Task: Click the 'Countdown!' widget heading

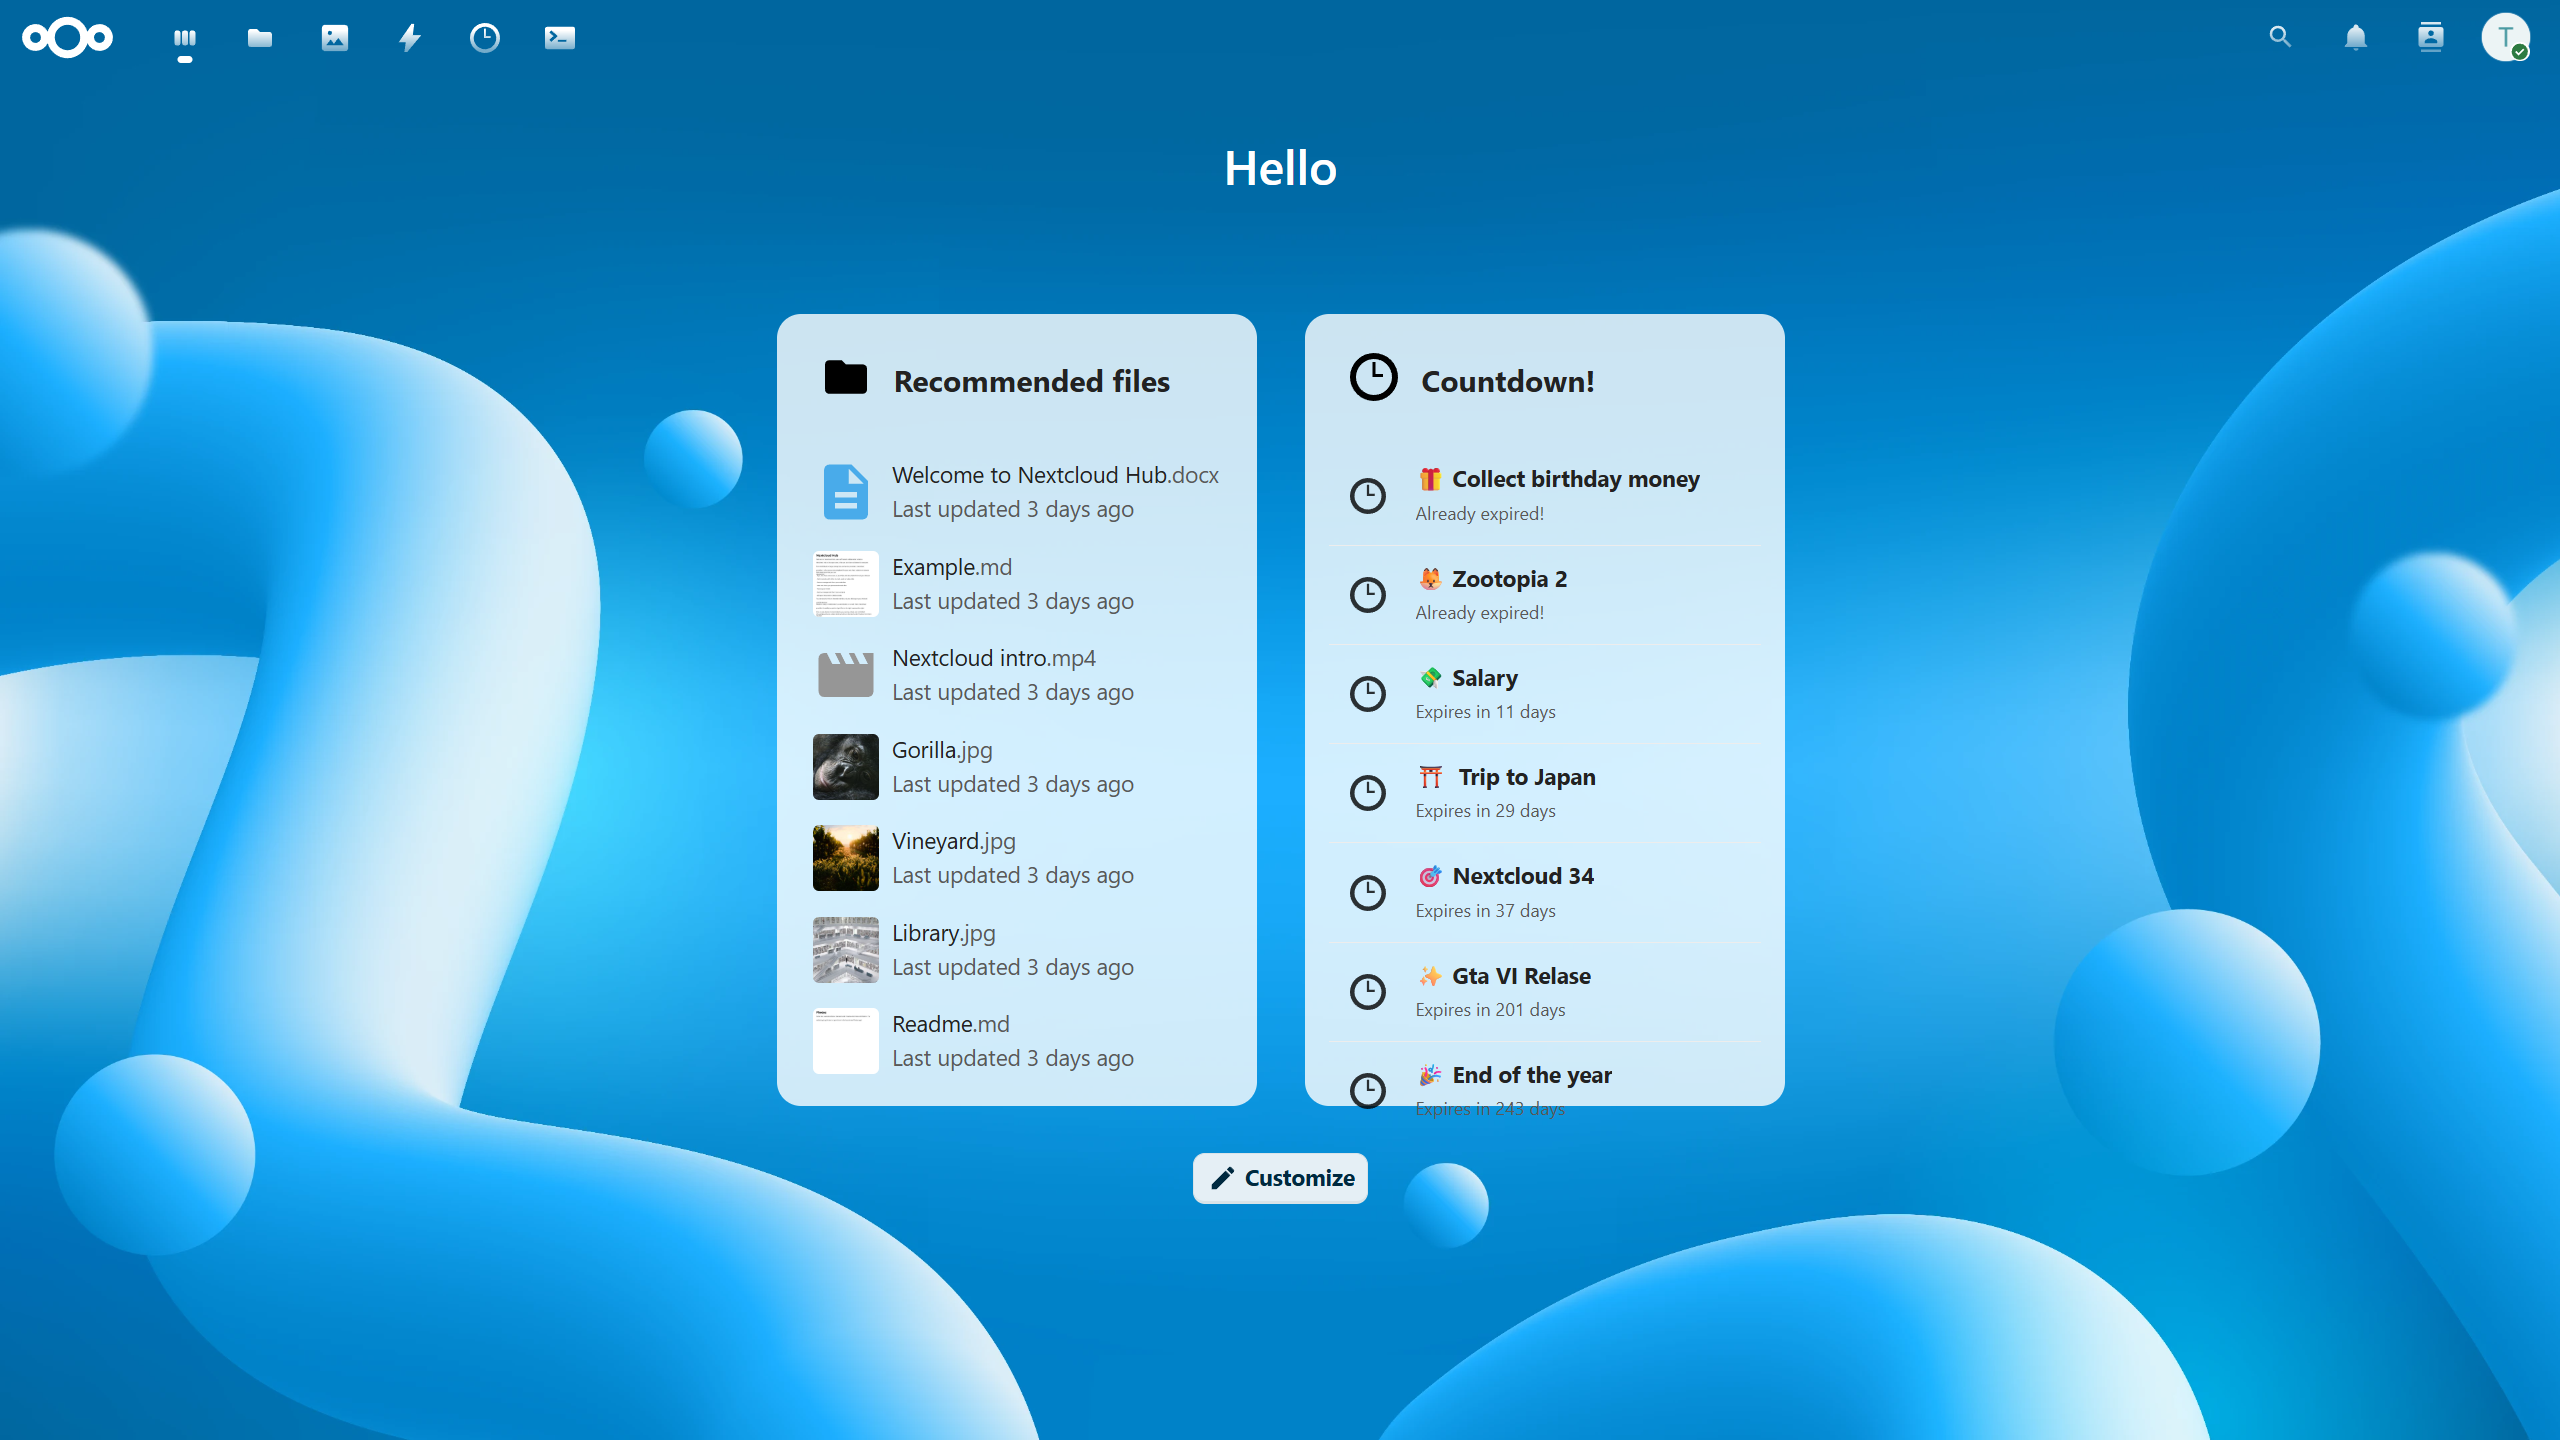Action: [x=1508, y=381]
